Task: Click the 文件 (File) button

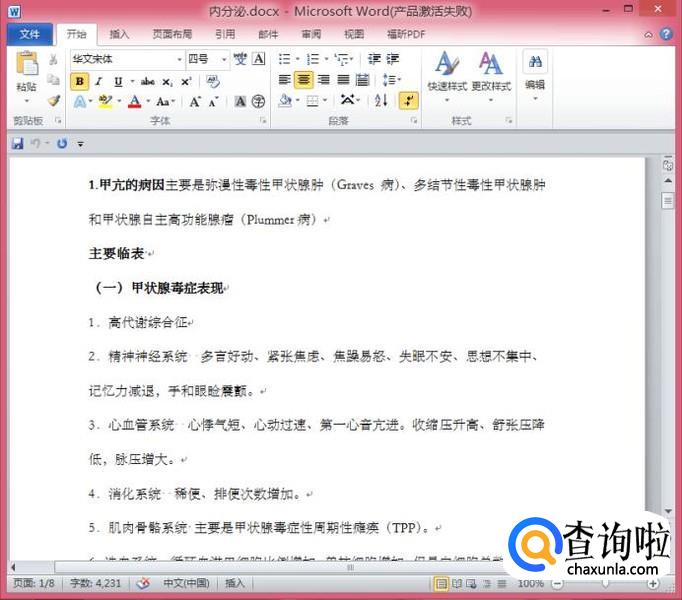Action: pos(30,34)
